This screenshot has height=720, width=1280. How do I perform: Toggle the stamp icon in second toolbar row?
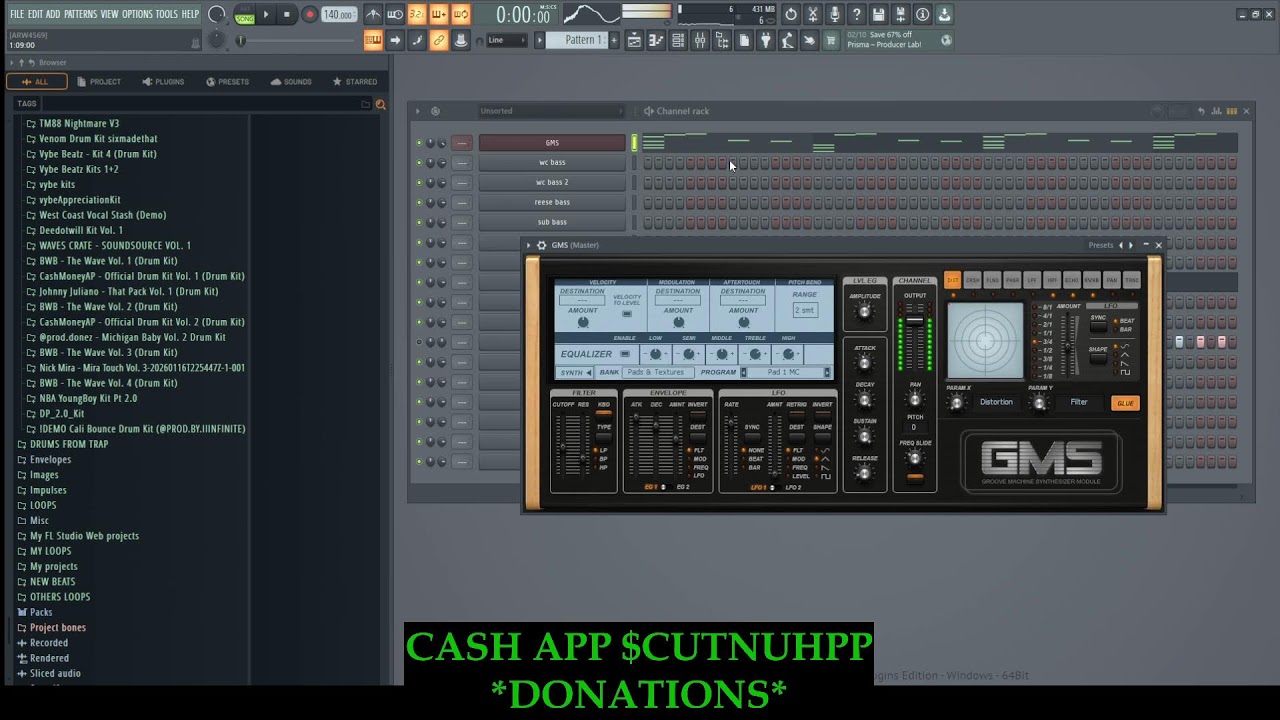[460, 40]
